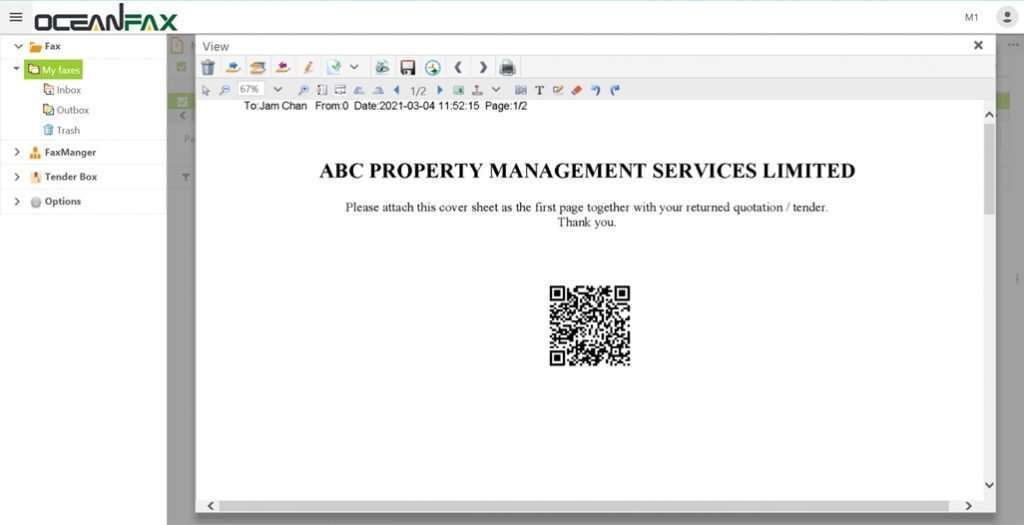Pick the eraser tool in the viewer toolbar

click(576, 90)
